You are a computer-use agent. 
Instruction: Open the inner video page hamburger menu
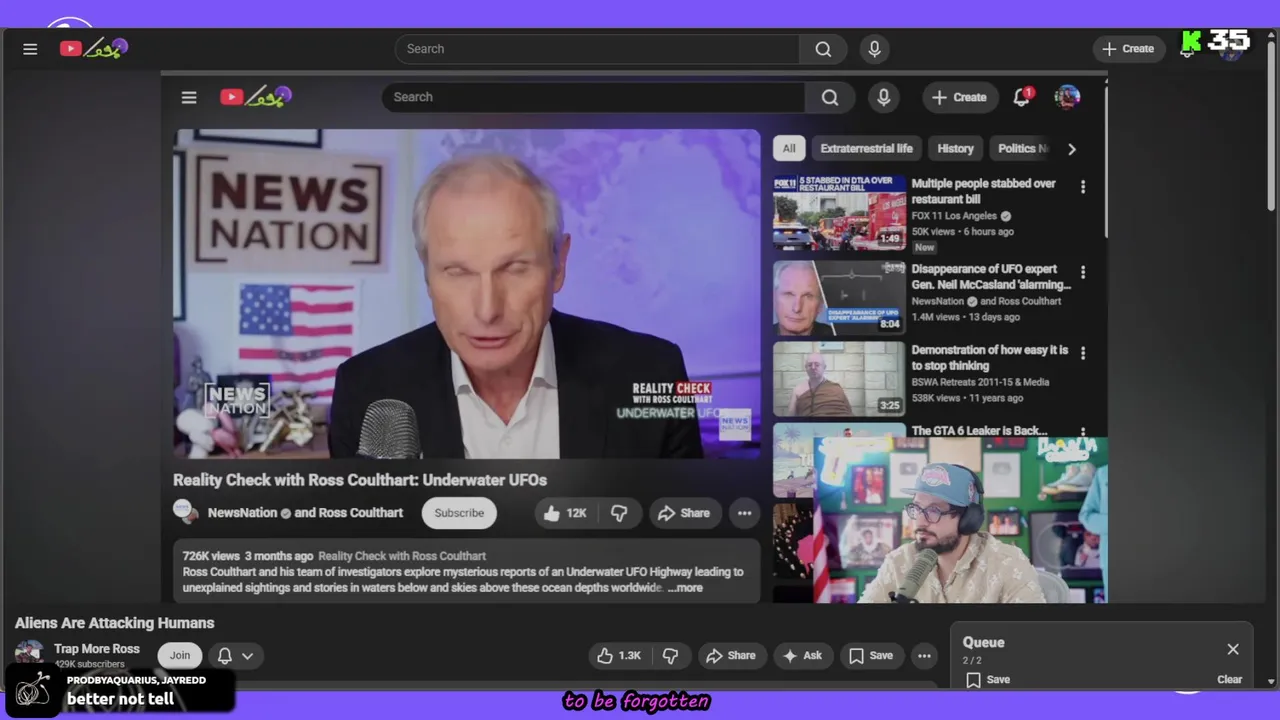189,97
